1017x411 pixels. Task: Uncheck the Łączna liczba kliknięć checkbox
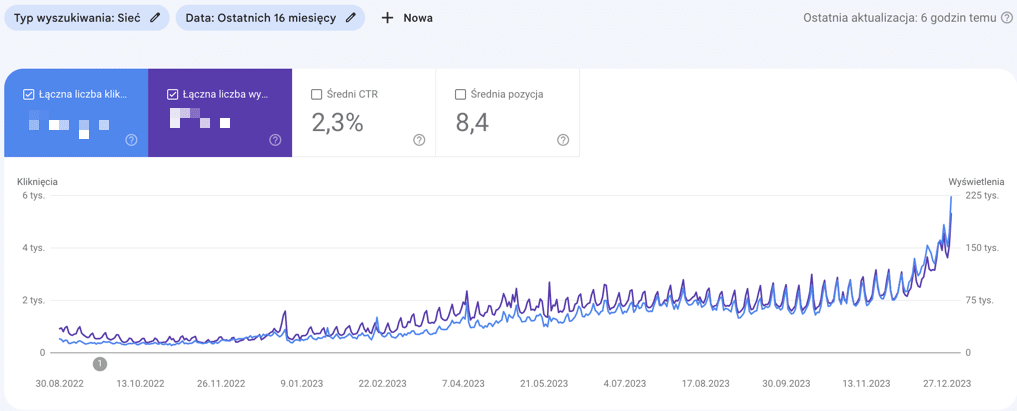click(29, 94)
